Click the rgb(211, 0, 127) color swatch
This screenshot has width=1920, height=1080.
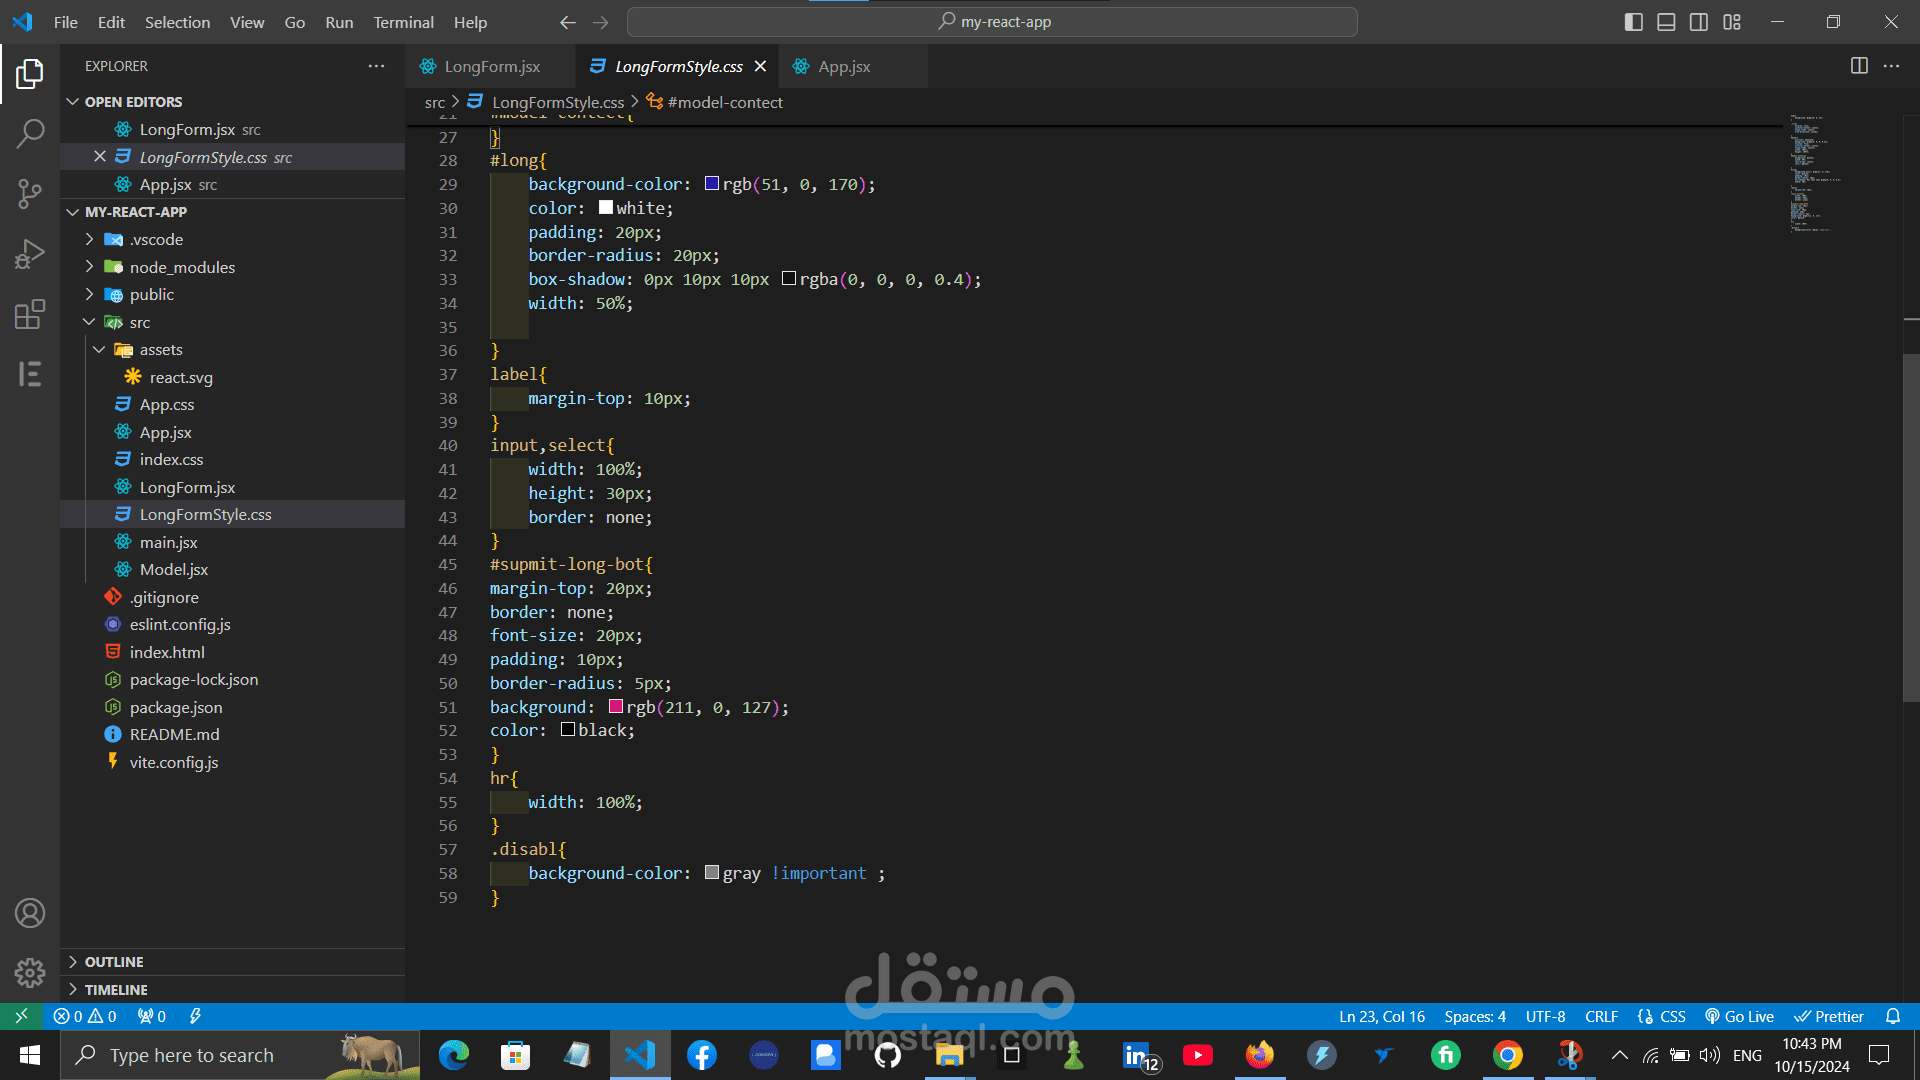click(616, 707)
